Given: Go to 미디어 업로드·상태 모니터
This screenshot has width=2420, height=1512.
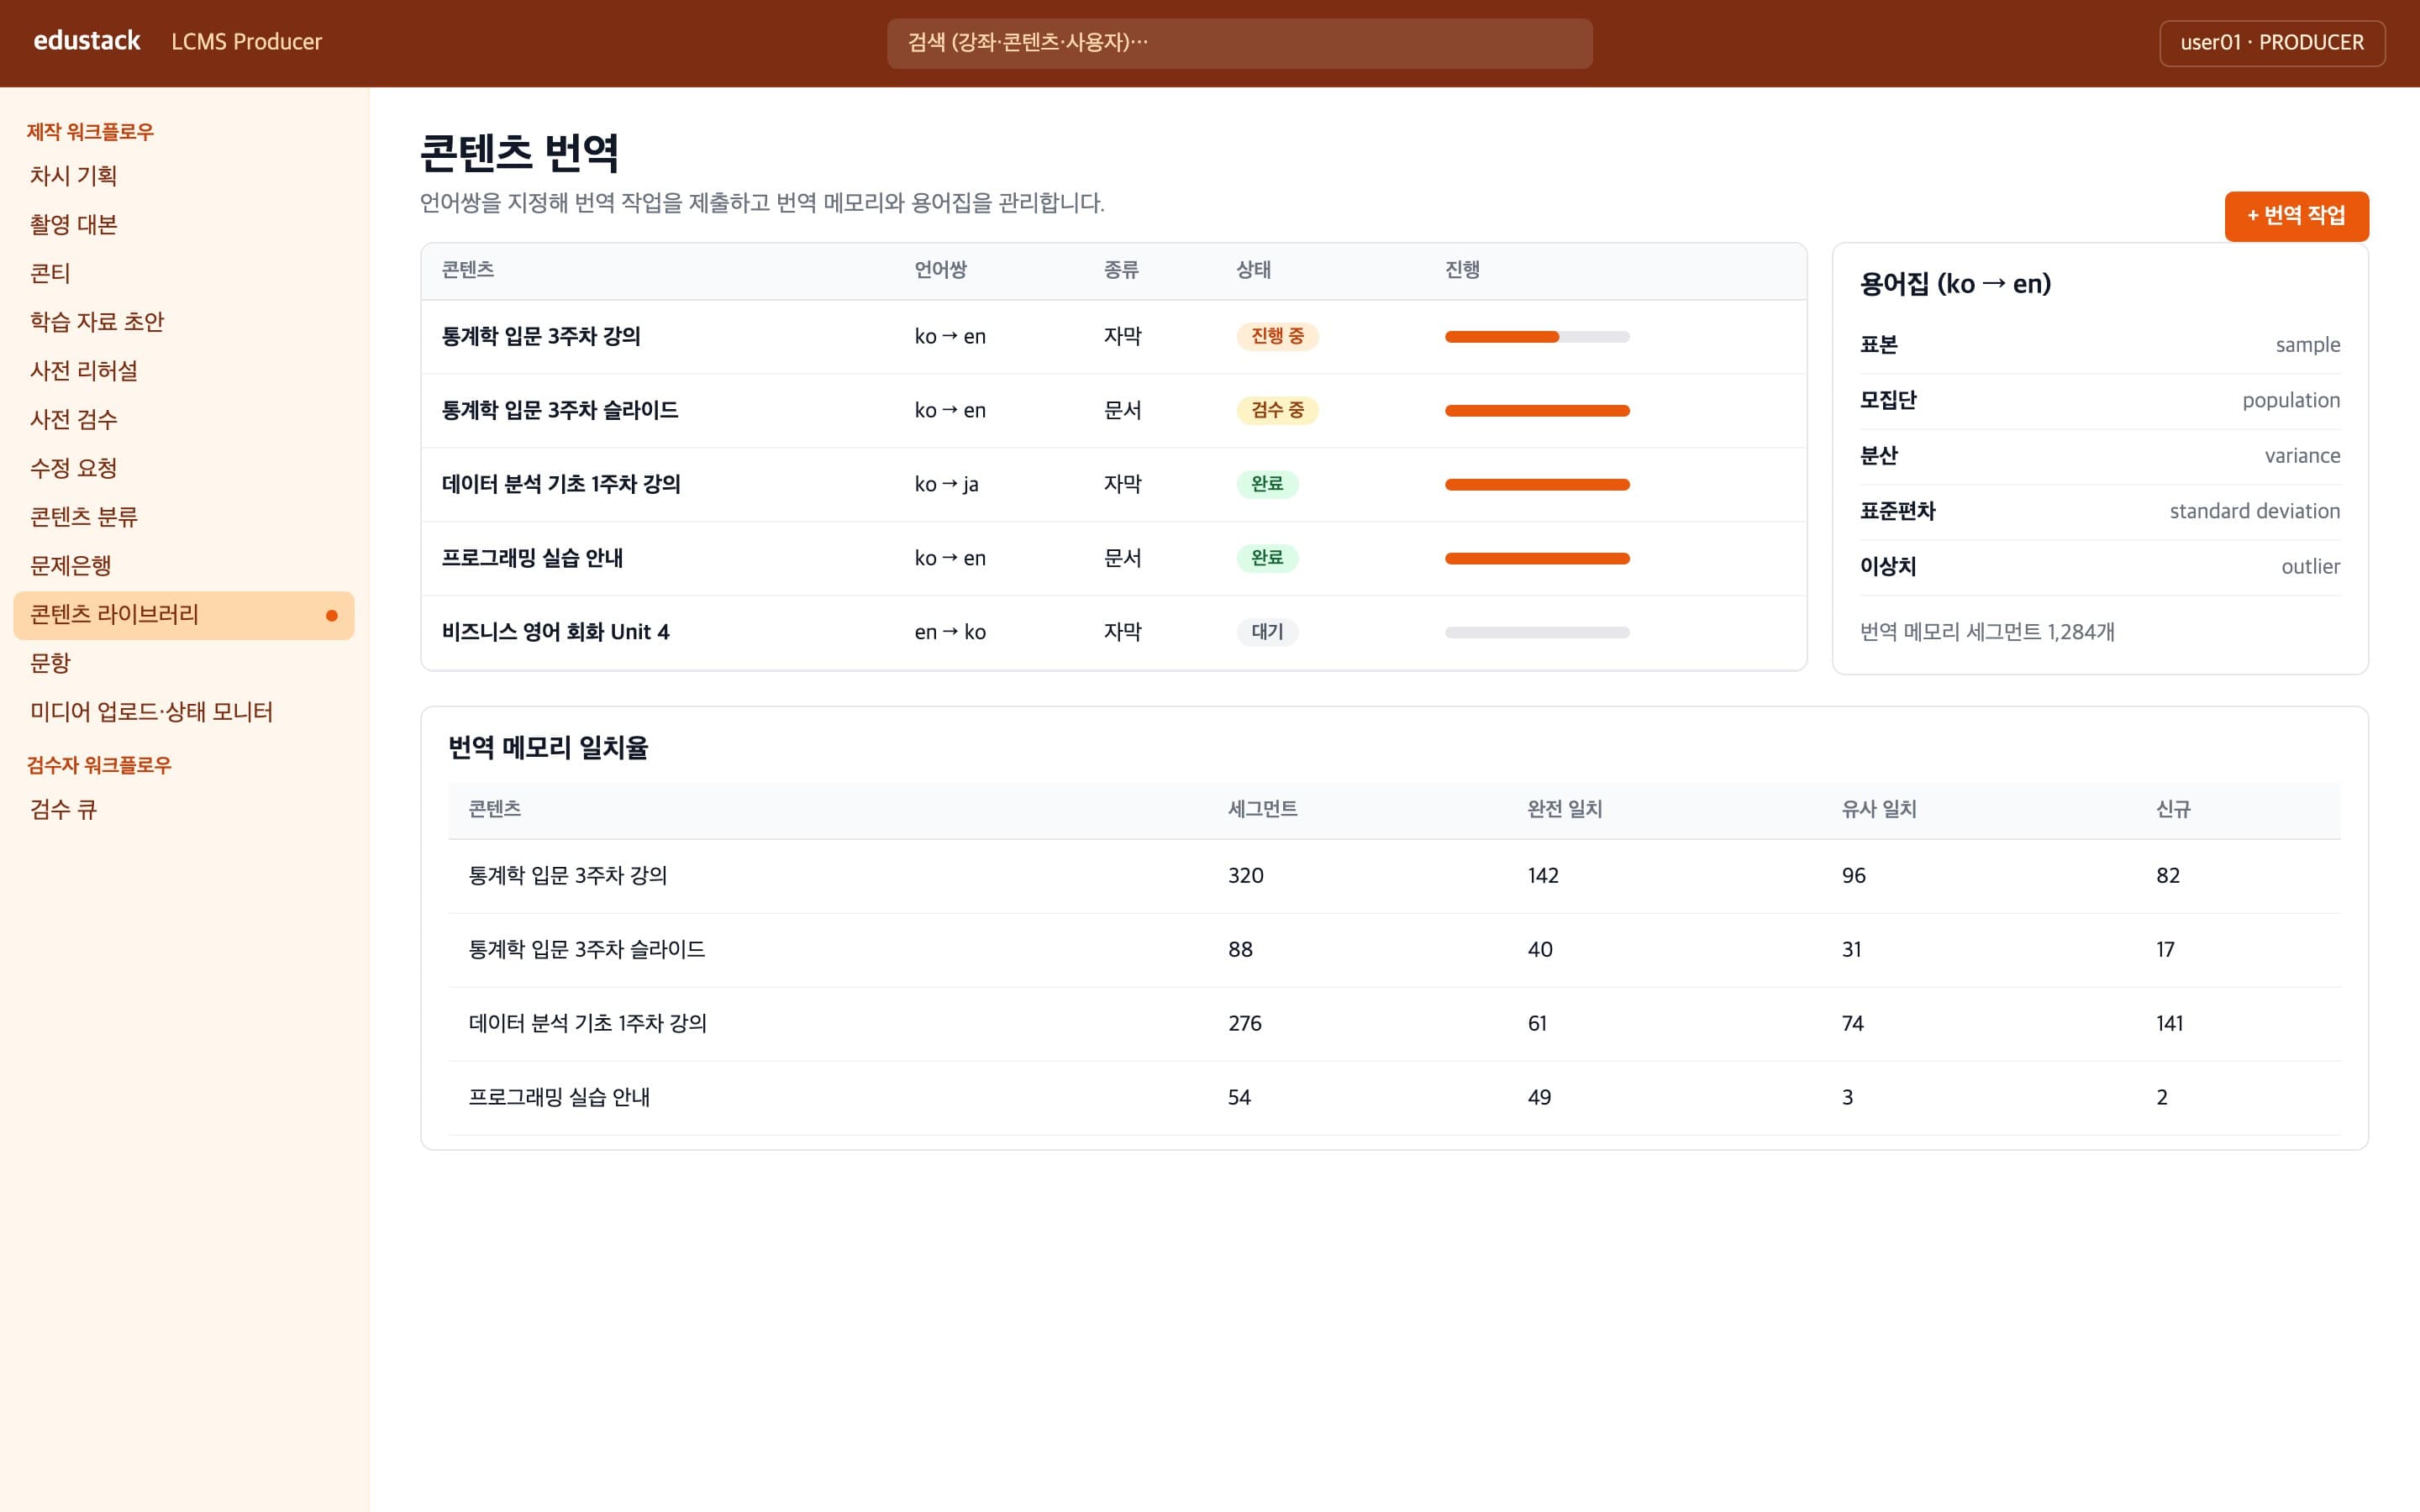Looking at the screenshot, I should point(184,712).
